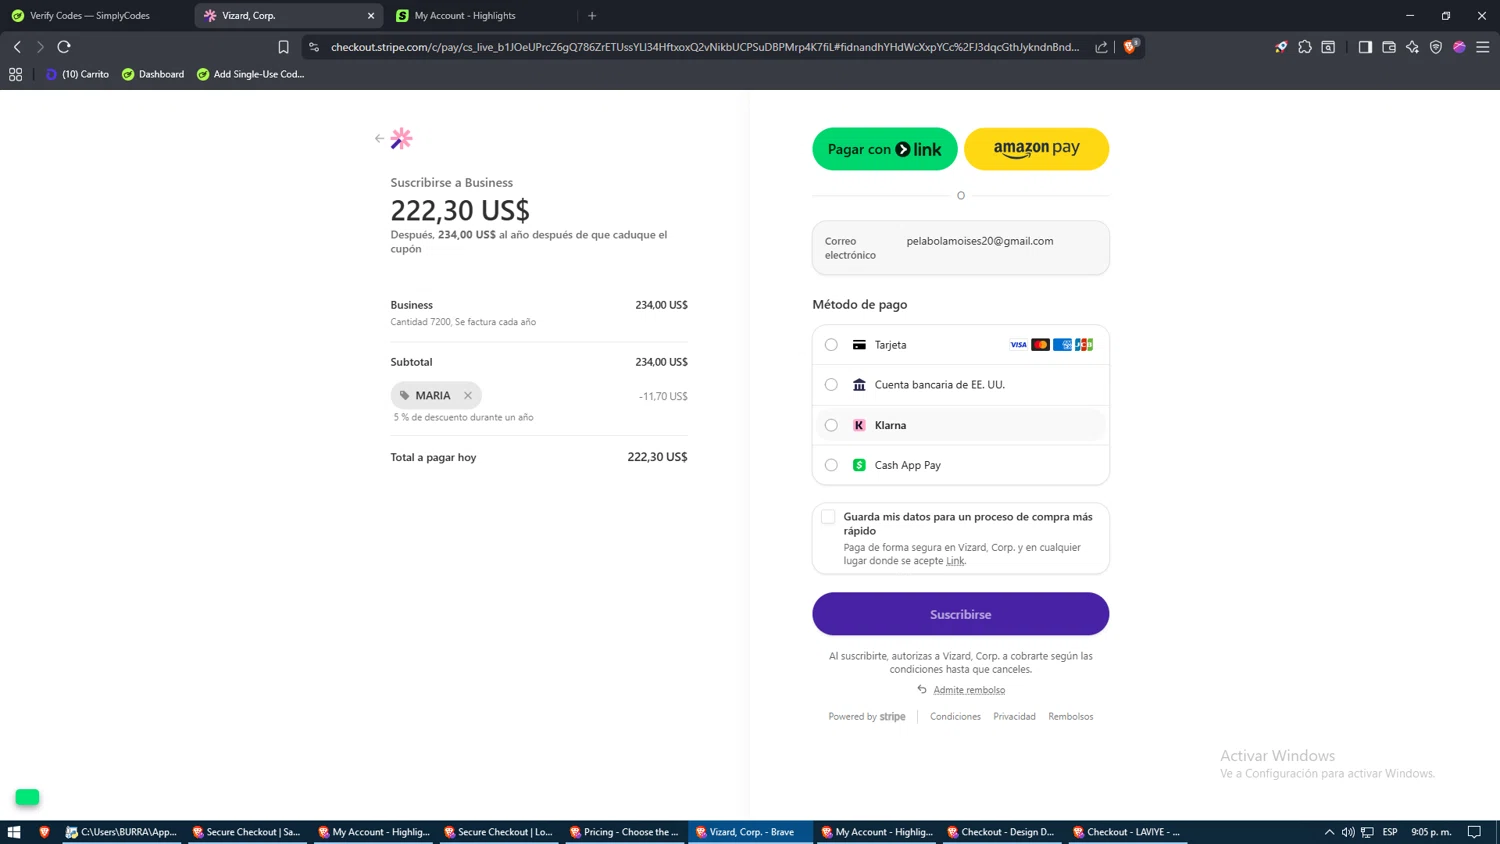Click the address bar URL
1500x844 pixels.
(x=705, y=47)
